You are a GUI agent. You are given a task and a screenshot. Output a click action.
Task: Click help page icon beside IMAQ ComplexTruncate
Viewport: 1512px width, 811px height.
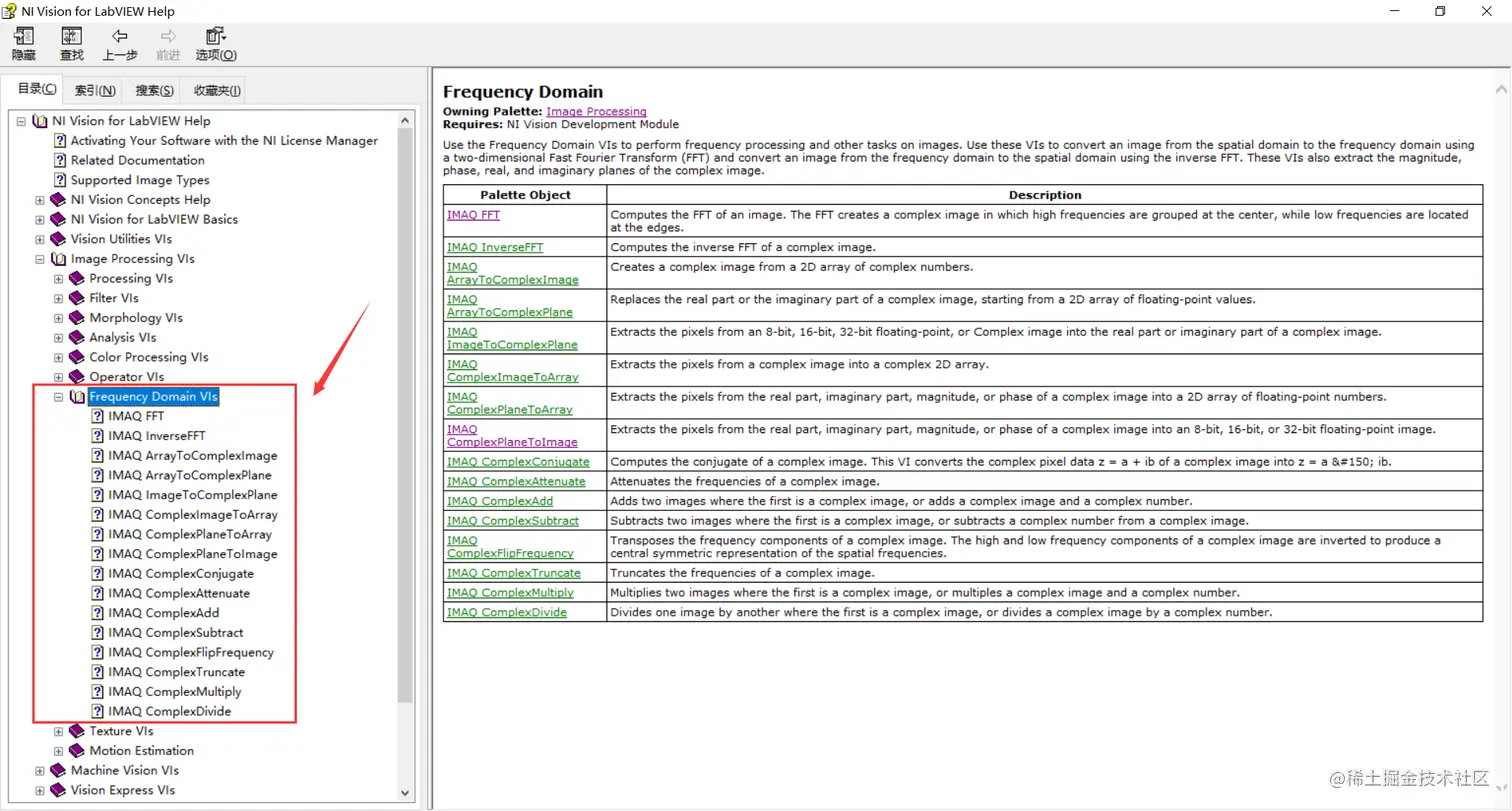click(98, 672)
